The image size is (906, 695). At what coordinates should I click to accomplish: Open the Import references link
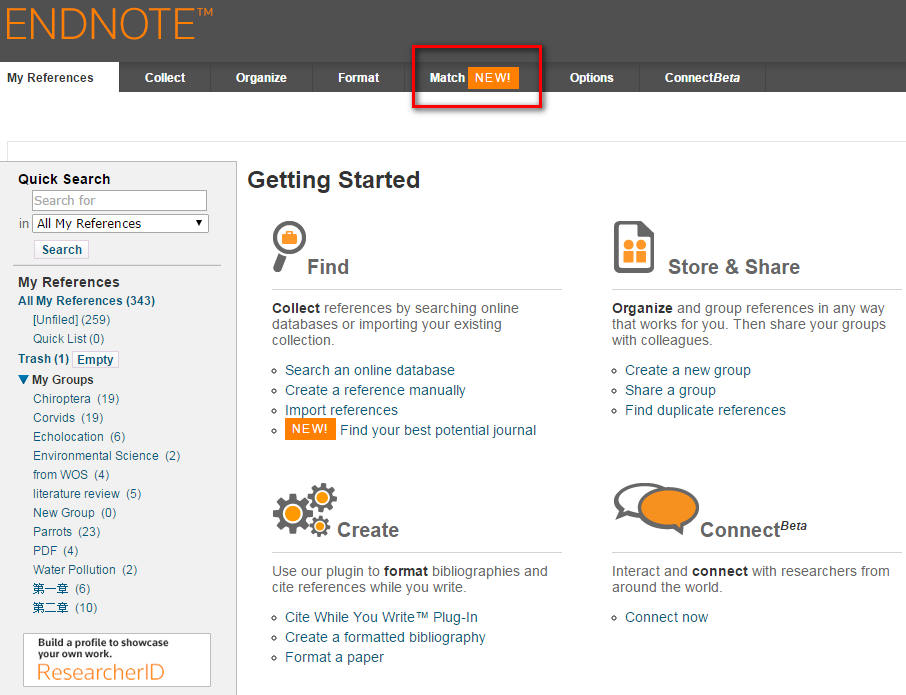click(341, 410)
